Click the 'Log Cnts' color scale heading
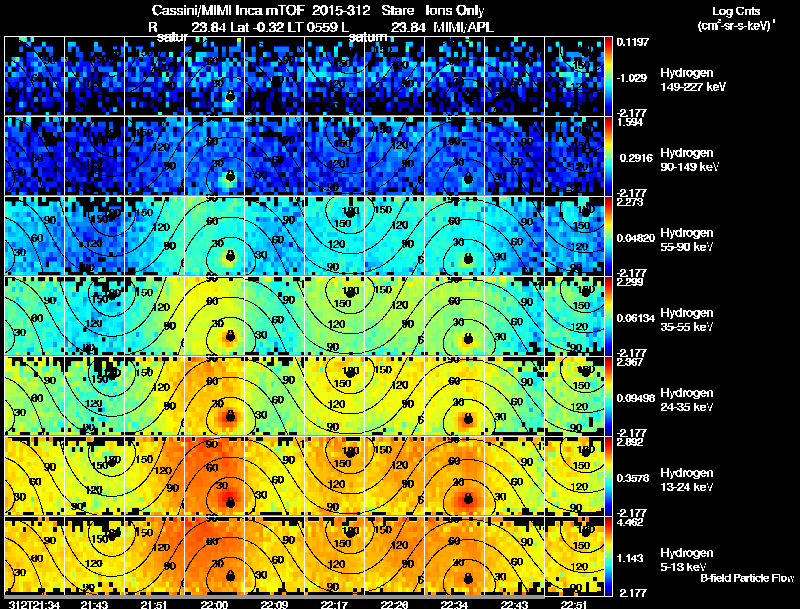This screenshot has height=609, width=800. [736, 11]
